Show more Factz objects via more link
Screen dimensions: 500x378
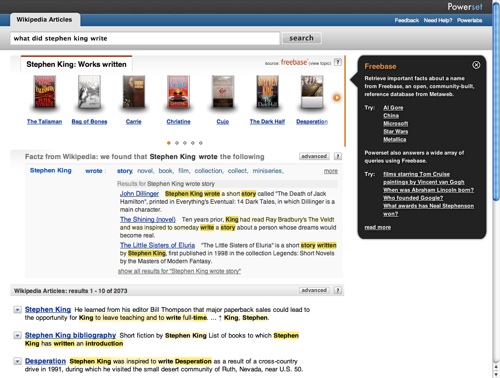click(x=331, y=171)
